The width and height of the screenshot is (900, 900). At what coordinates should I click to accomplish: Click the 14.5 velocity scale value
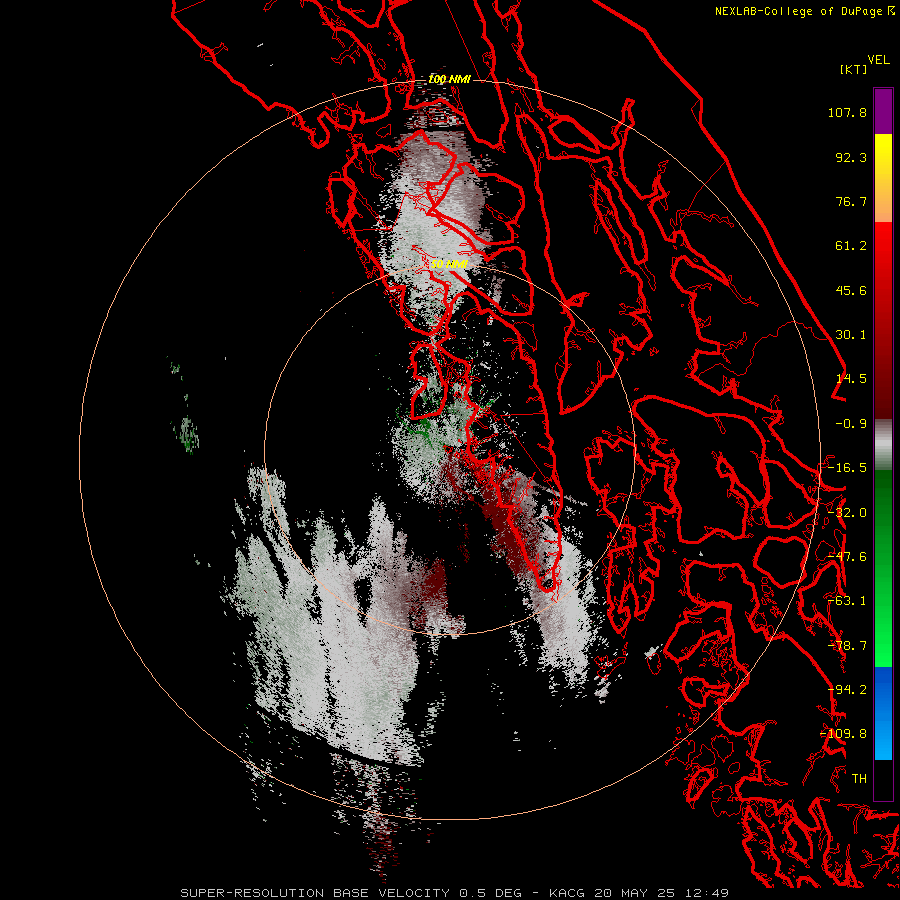pos(851,379)
